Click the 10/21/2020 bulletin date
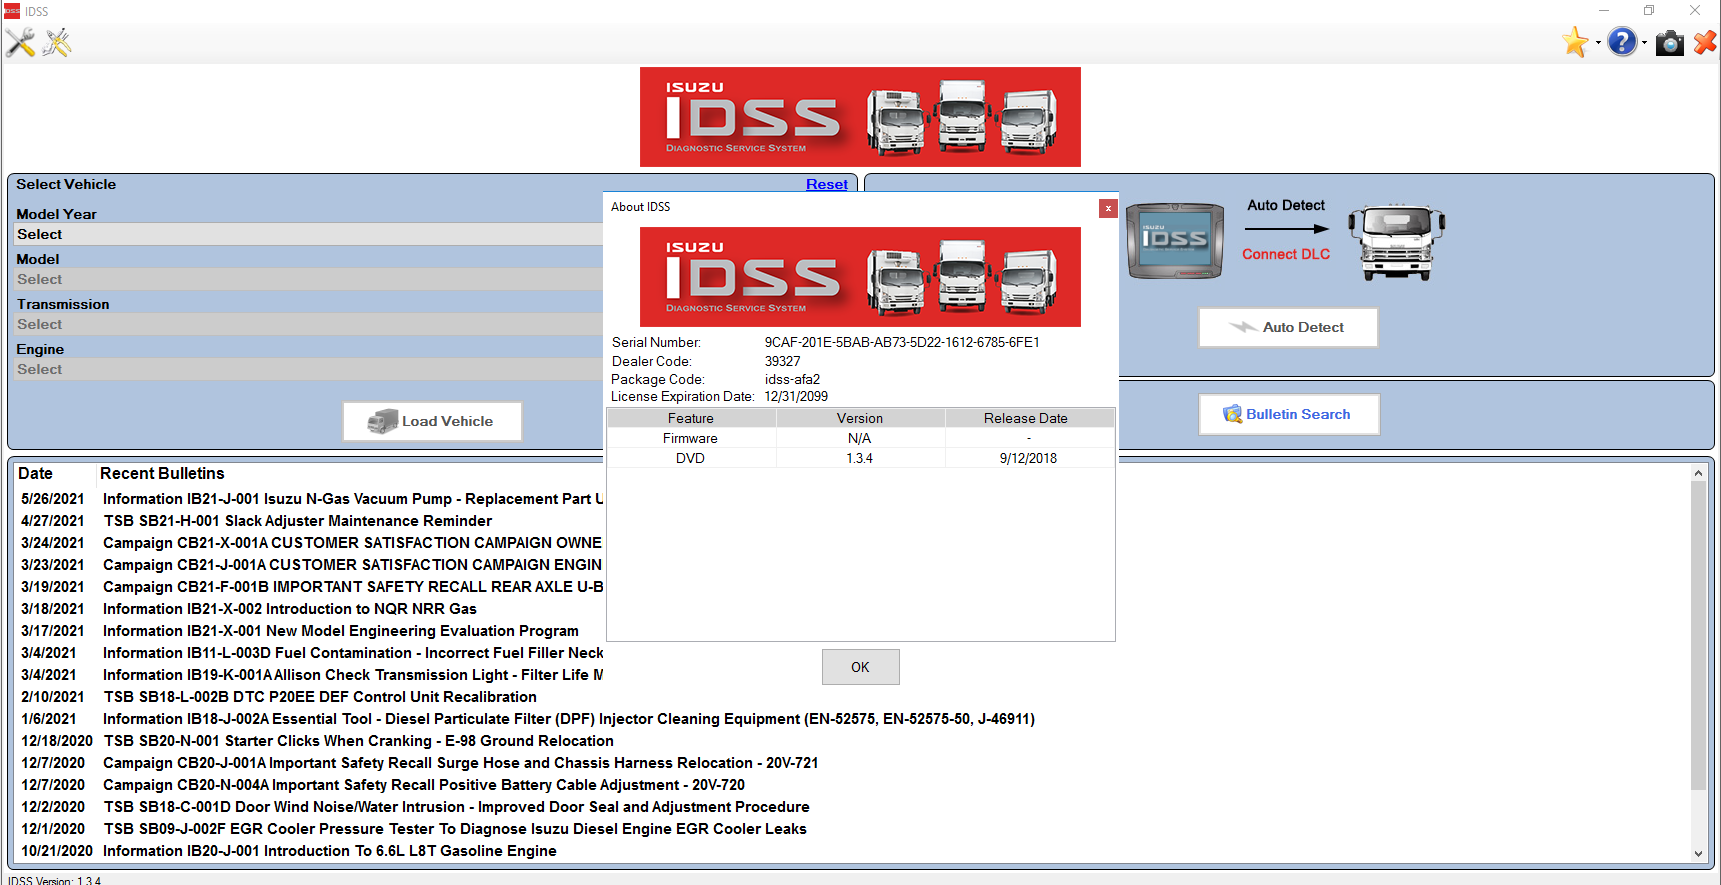 (57, 851)
